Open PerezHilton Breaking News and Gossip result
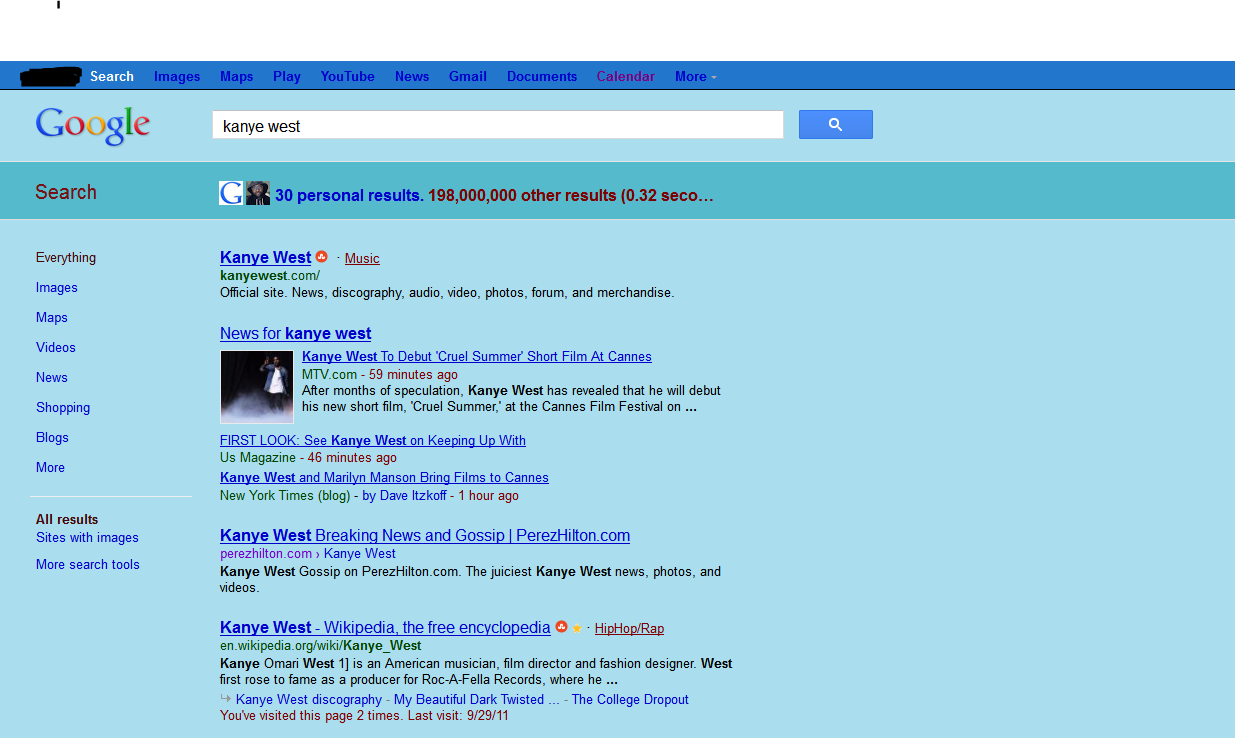1235x738 pixels. (425, 535)
